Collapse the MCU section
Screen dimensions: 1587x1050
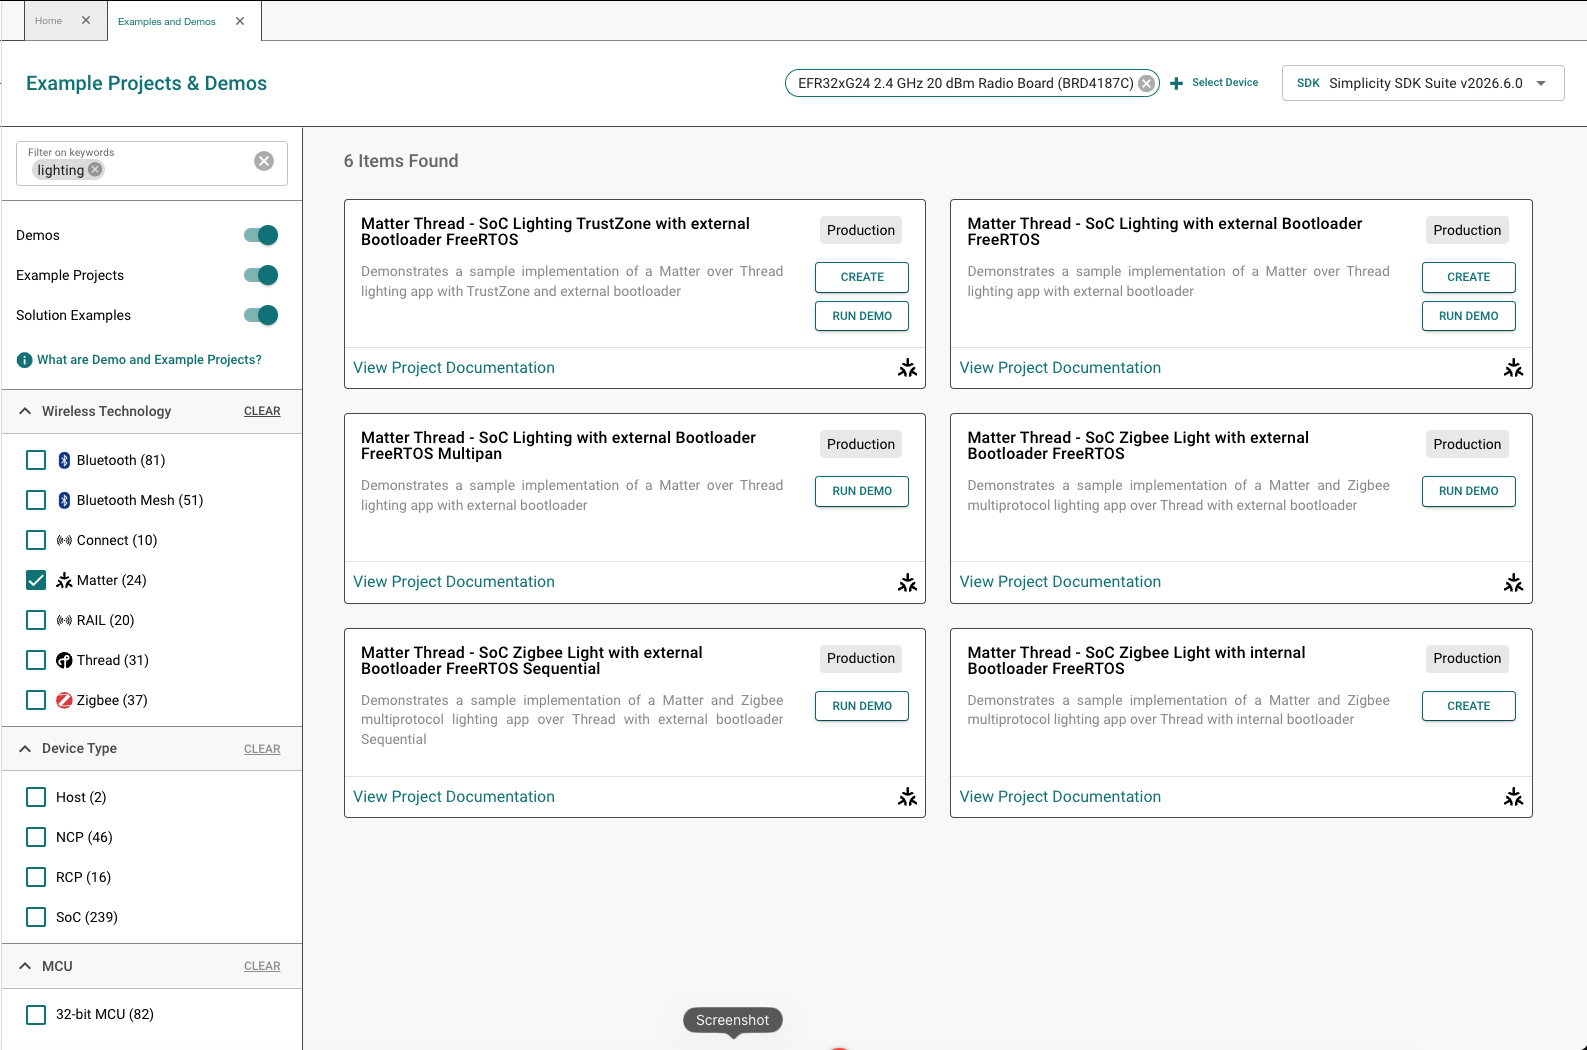(x=25, y=966)
